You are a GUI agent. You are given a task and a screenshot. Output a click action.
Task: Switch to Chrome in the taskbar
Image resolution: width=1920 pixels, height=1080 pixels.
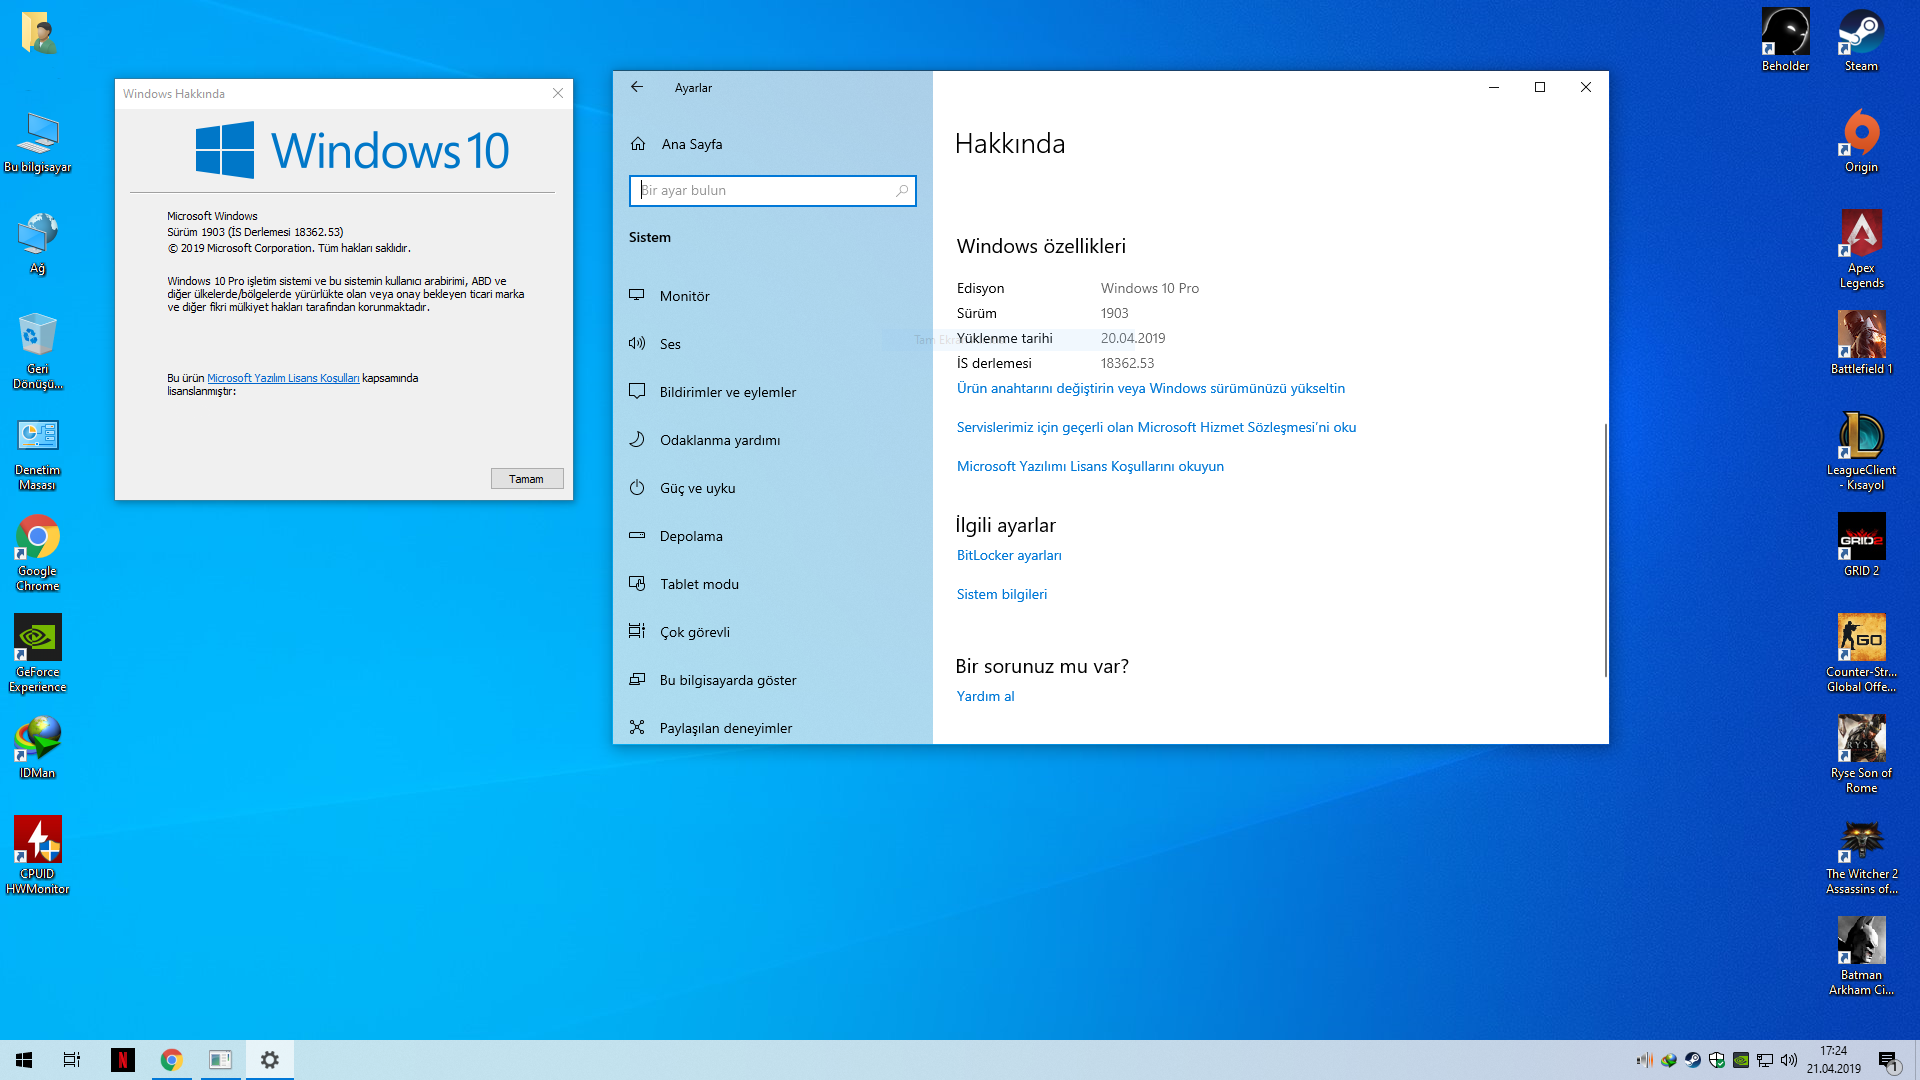(172, 1060)
